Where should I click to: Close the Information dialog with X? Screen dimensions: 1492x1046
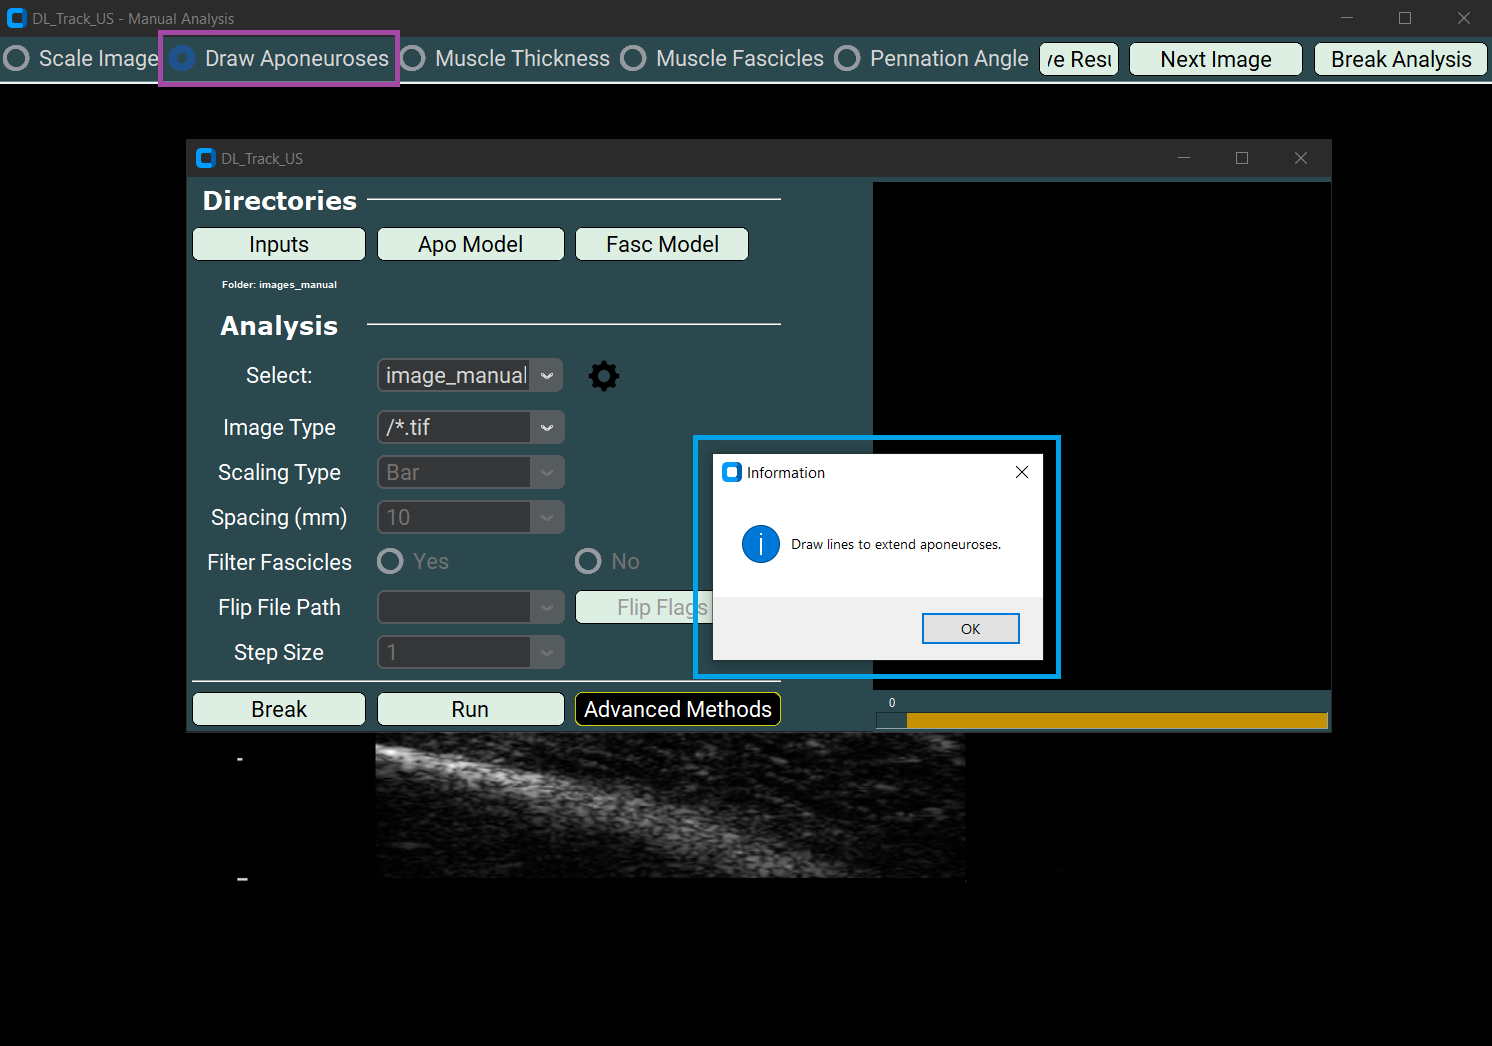pyautogui.click(x=1021, y=472)
